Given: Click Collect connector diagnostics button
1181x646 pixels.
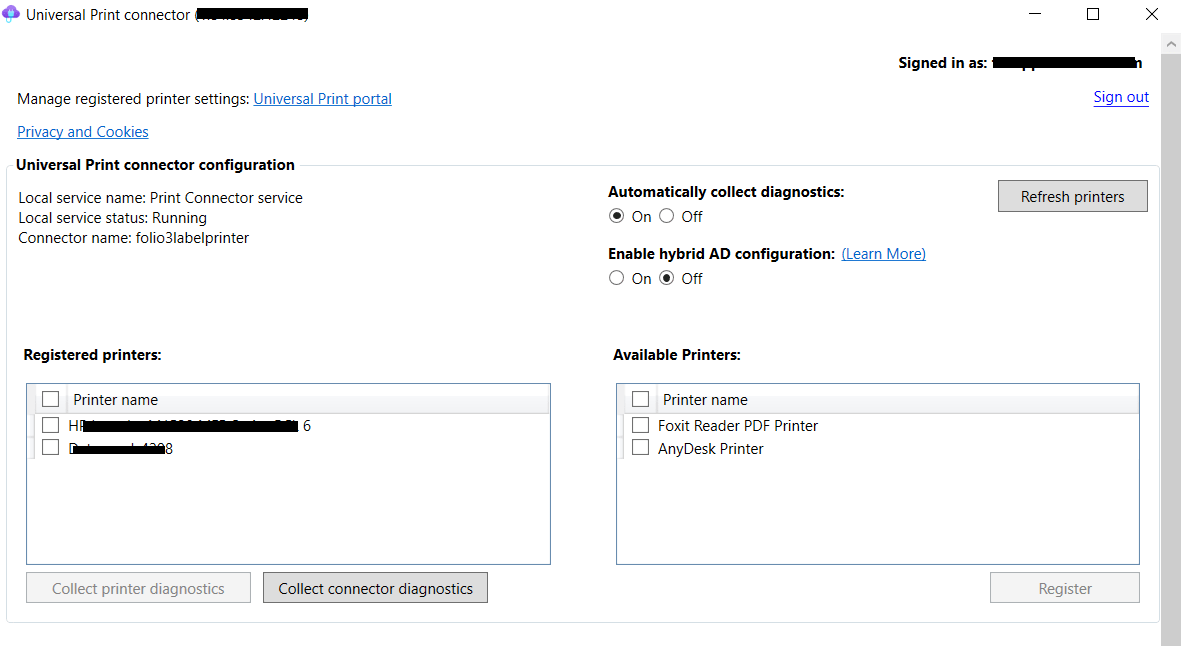Looking at the screenshot, I should pyautogui.click(x=375, y=589).
